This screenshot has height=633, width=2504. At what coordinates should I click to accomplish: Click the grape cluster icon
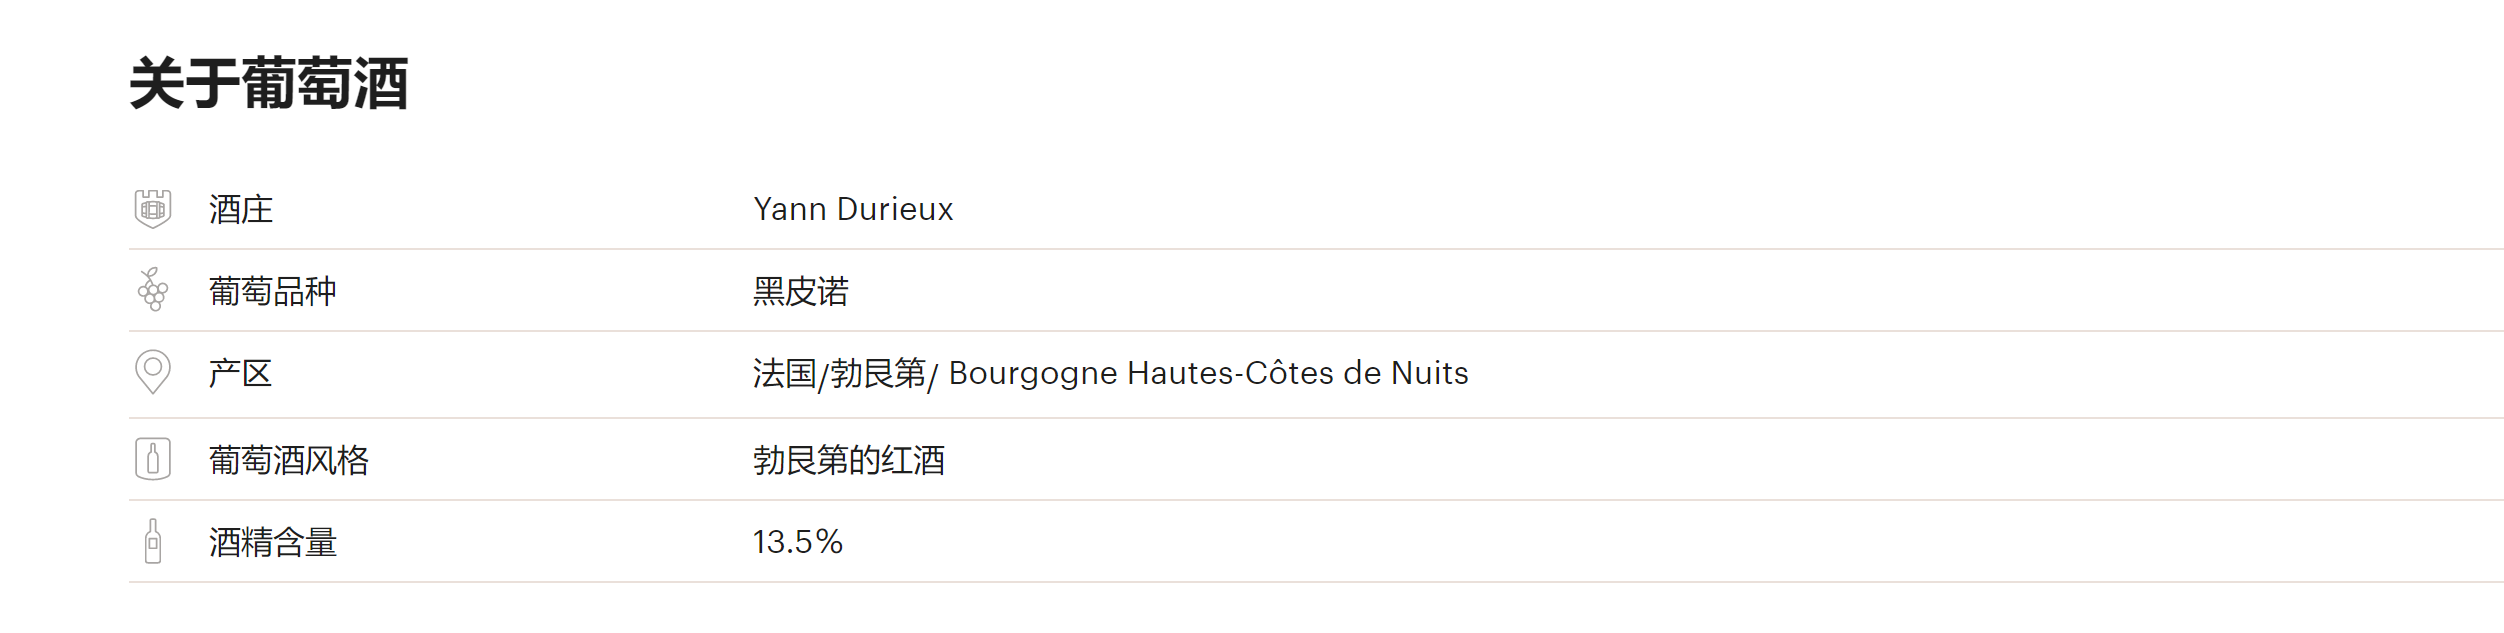[153, 290]
